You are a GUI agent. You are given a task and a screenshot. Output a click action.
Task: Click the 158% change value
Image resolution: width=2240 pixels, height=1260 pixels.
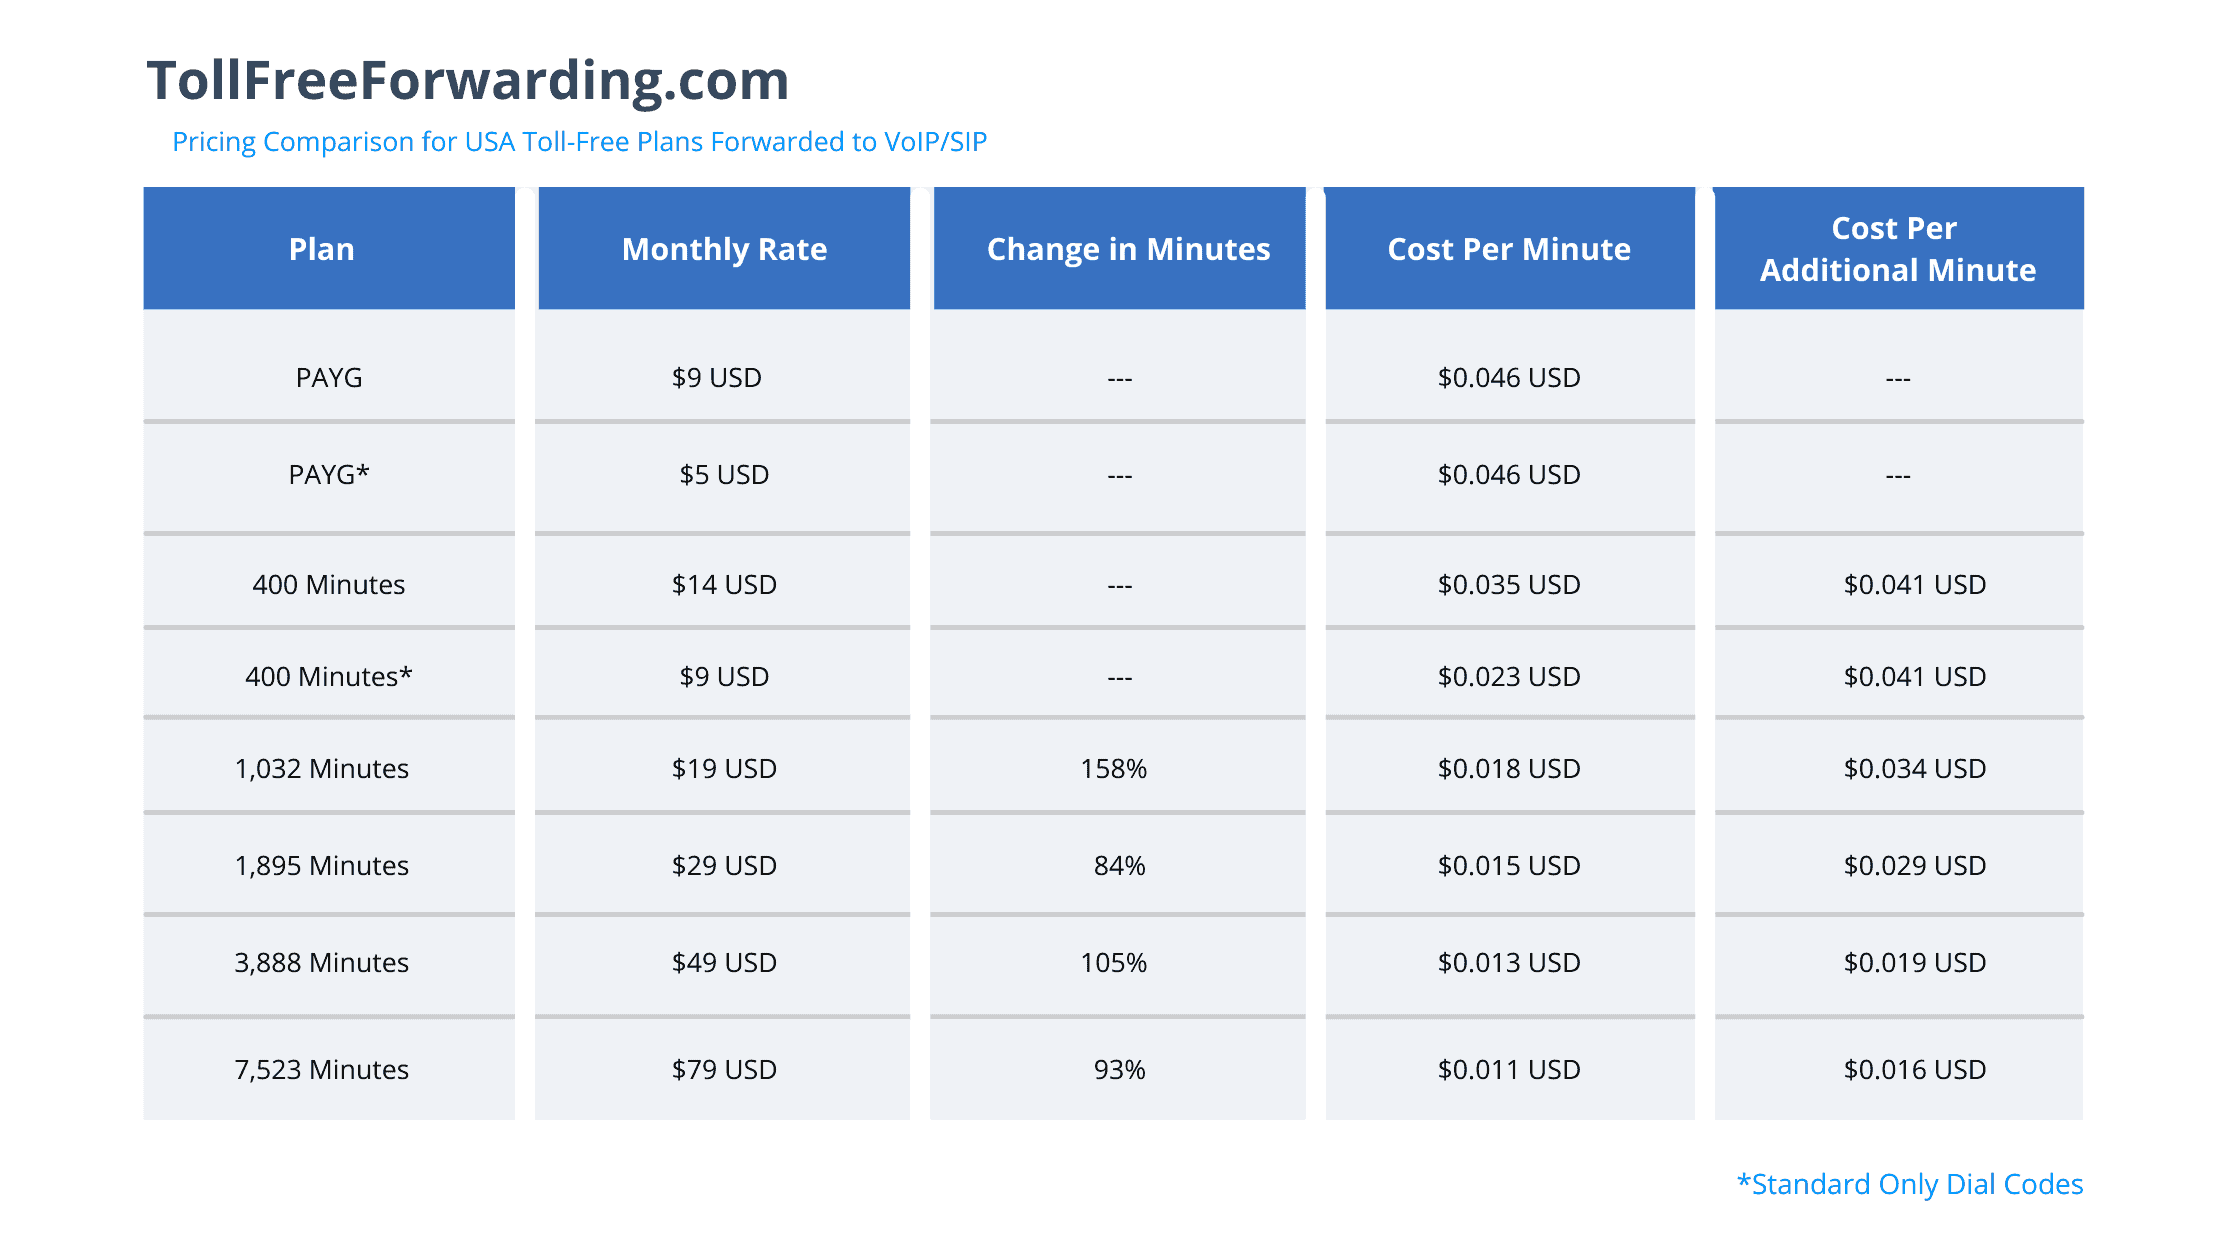point(1114,768)
